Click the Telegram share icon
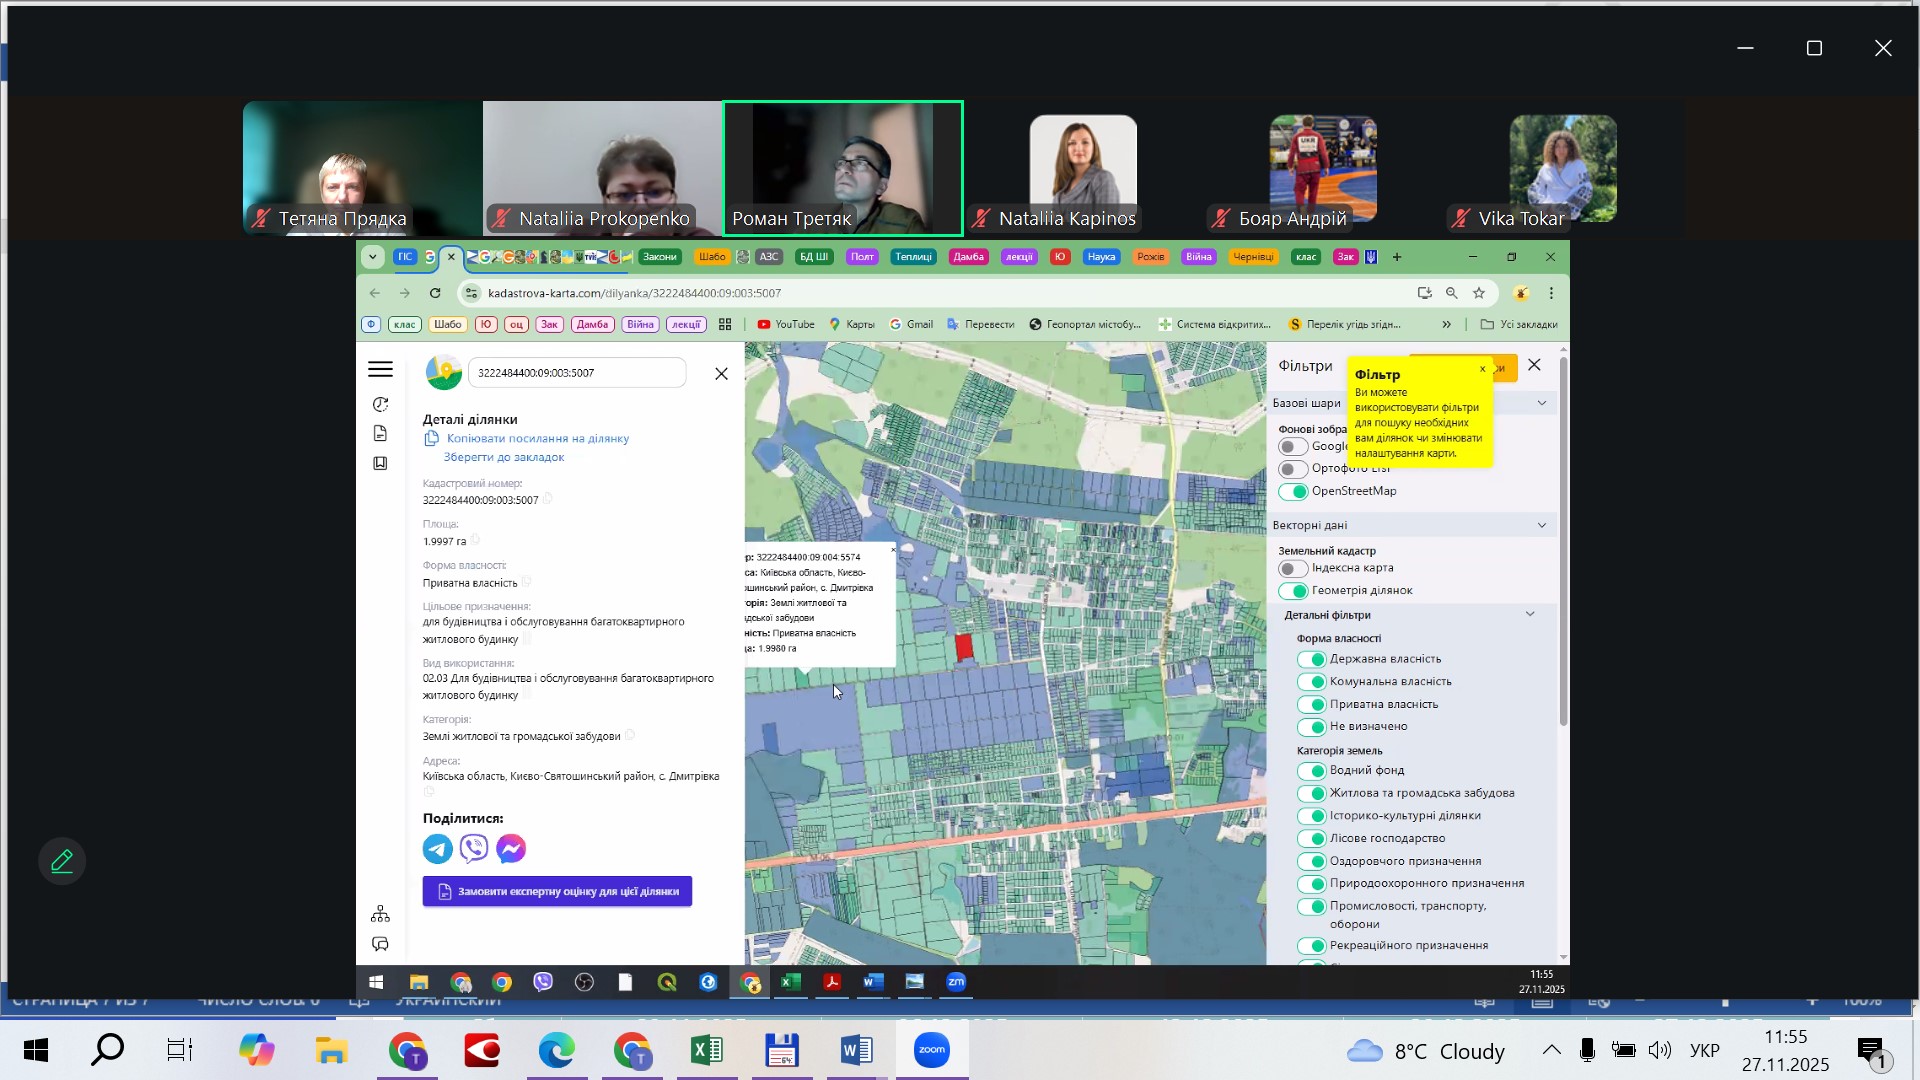Image resolution: width=1920 pixels, height=1080 pixels. [x=437, y=849]
